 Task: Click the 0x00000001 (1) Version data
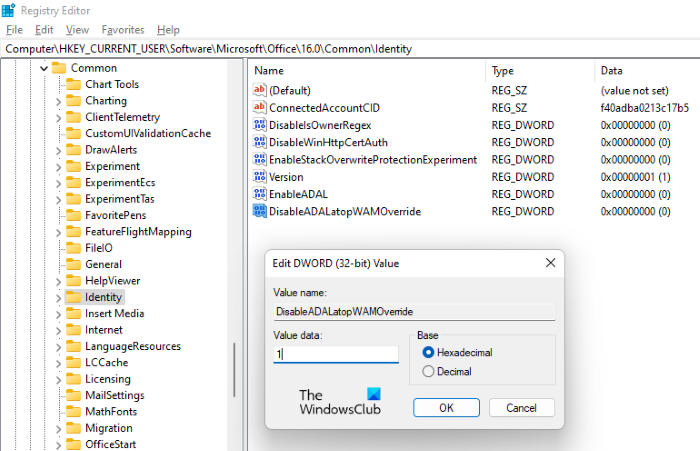pos(635,177)
